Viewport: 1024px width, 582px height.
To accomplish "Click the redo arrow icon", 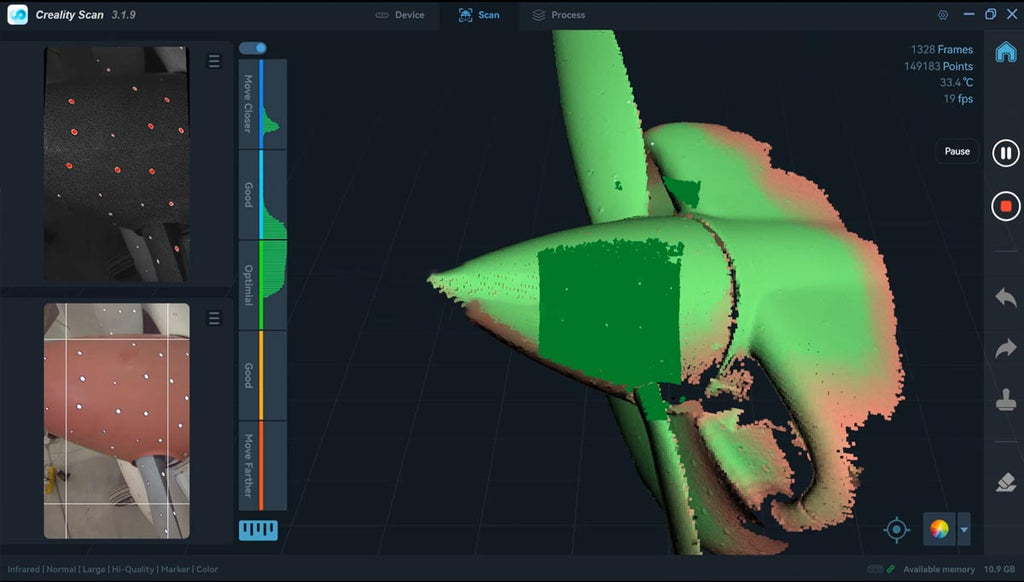I will 1005,348.
